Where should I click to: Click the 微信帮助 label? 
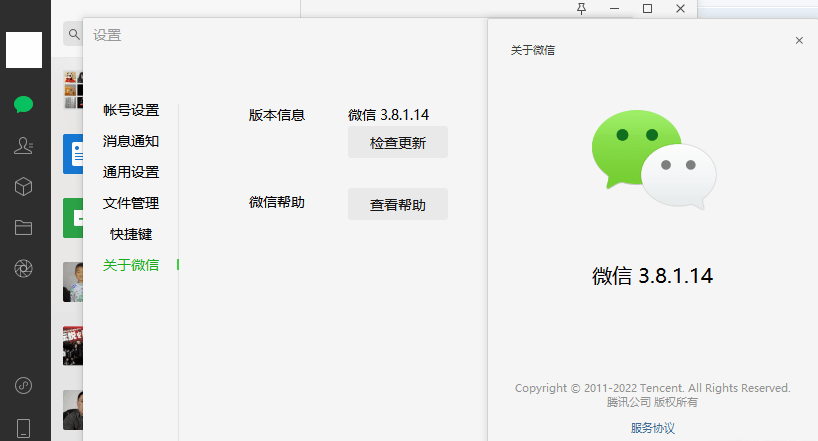(277, 202)
